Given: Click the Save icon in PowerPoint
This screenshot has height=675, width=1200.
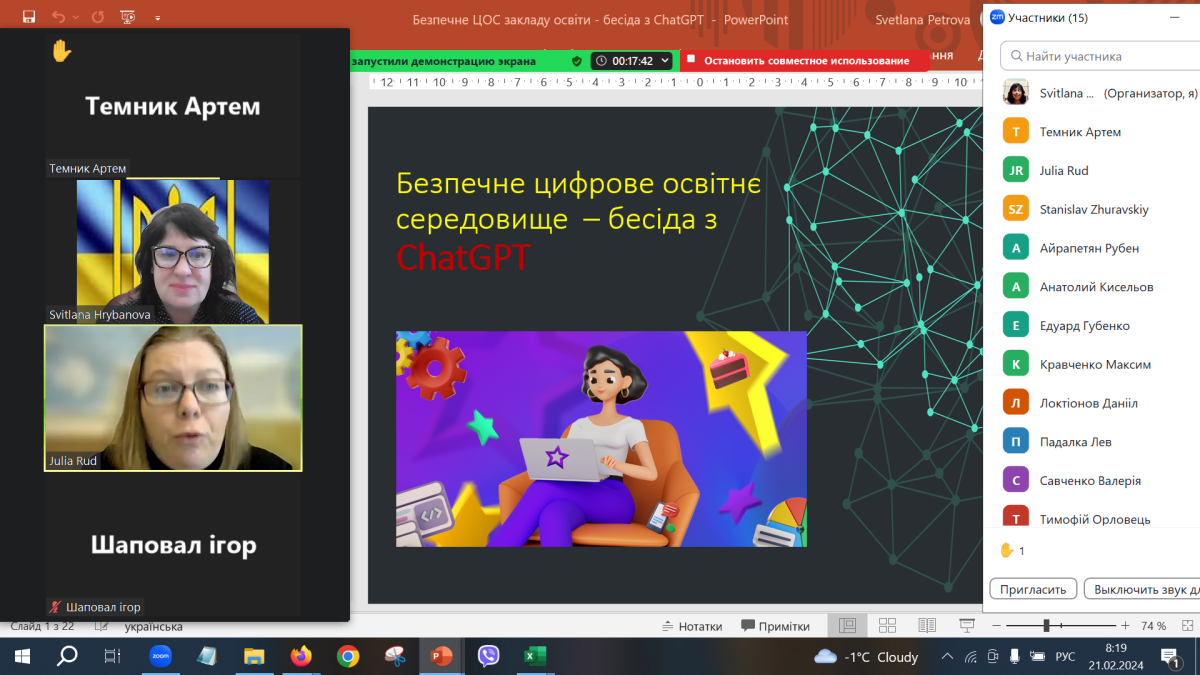Looking at the screenshot, I should [29, 17].
